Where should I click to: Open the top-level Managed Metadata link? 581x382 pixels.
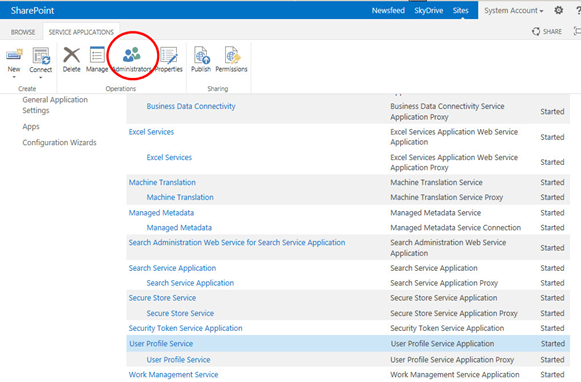pyautogui.click(x=161, y=213)
